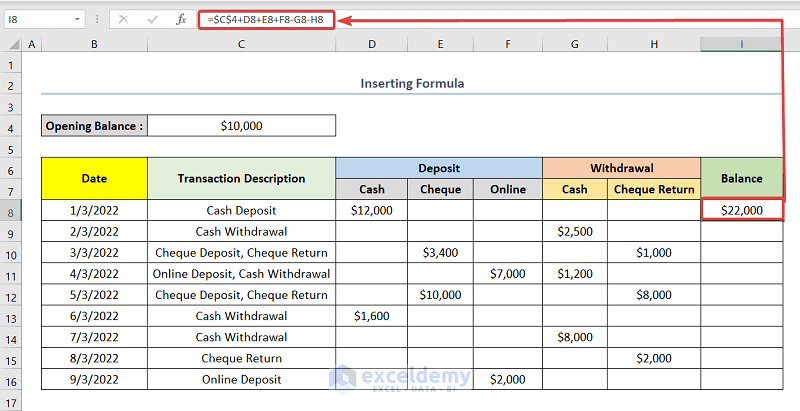The image size is (800, 411).
Task: Click the Date header cell
Action: click(94, 178)
